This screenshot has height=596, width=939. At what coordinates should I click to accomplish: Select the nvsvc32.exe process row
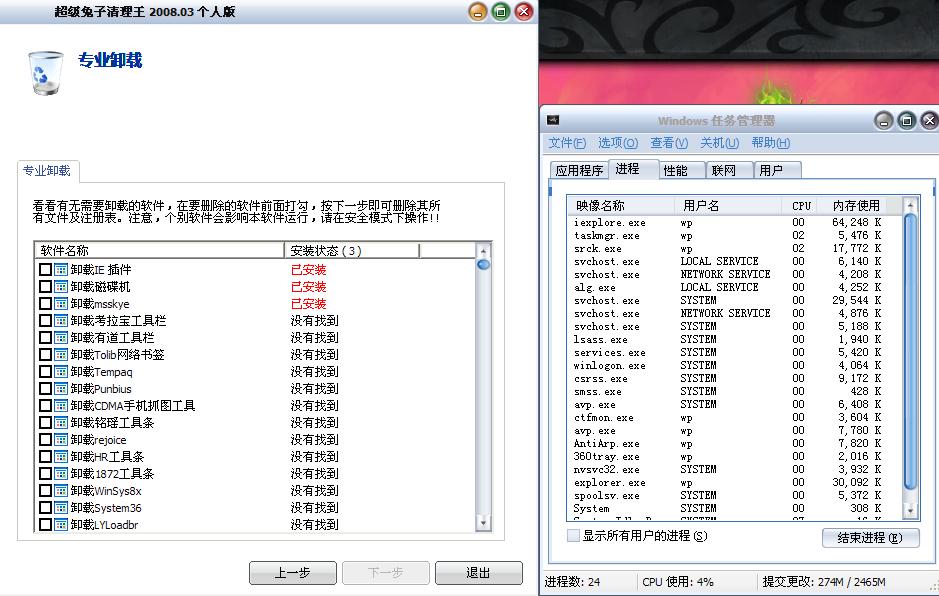click(x=734, y=469)
